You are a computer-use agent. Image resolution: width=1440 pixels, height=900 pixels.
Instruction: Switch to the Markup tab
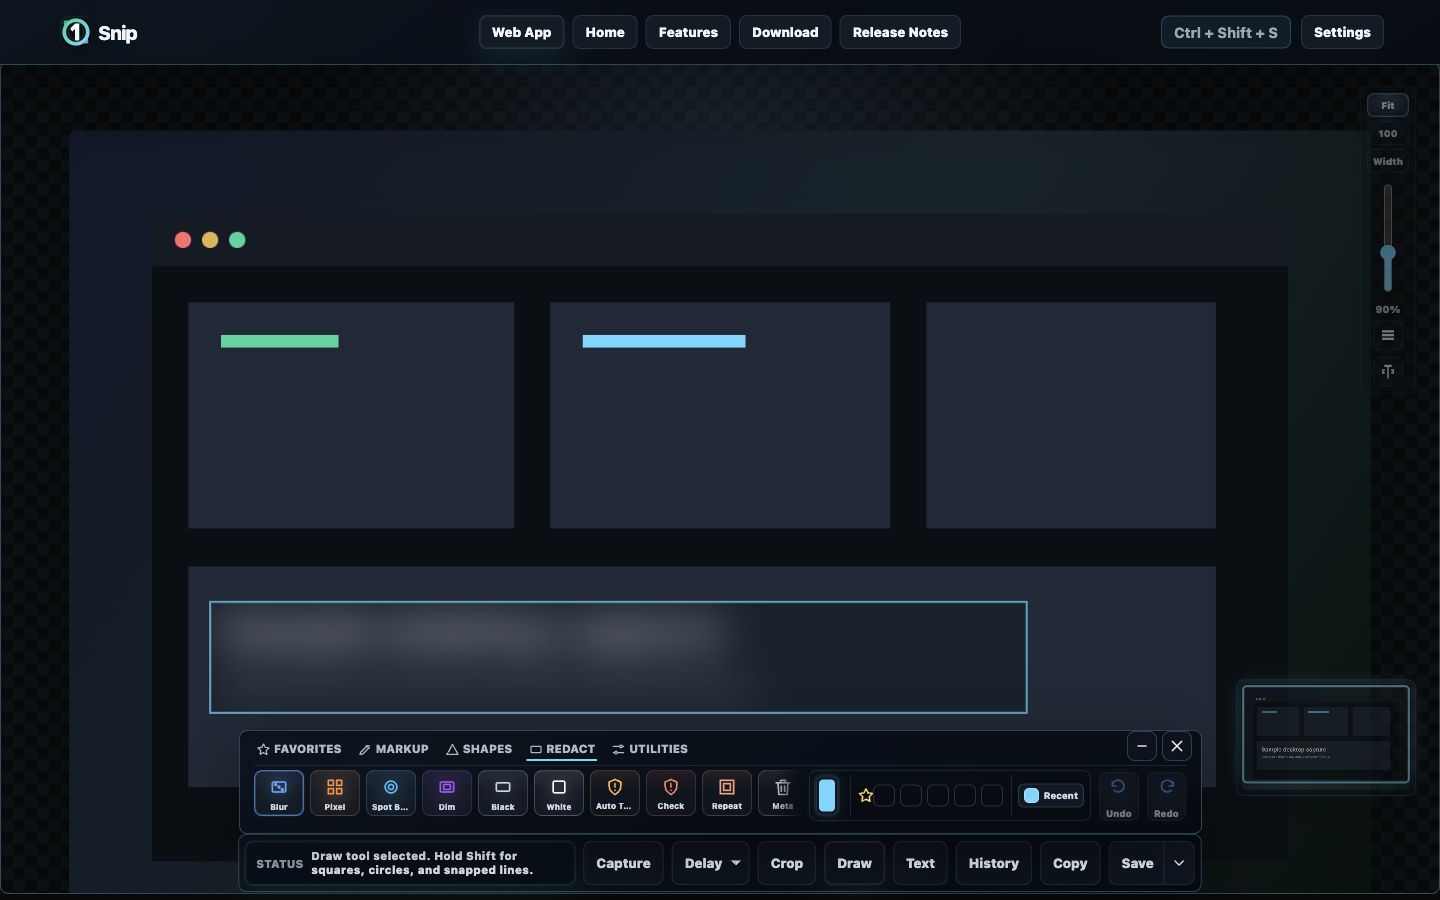[394, 749]
